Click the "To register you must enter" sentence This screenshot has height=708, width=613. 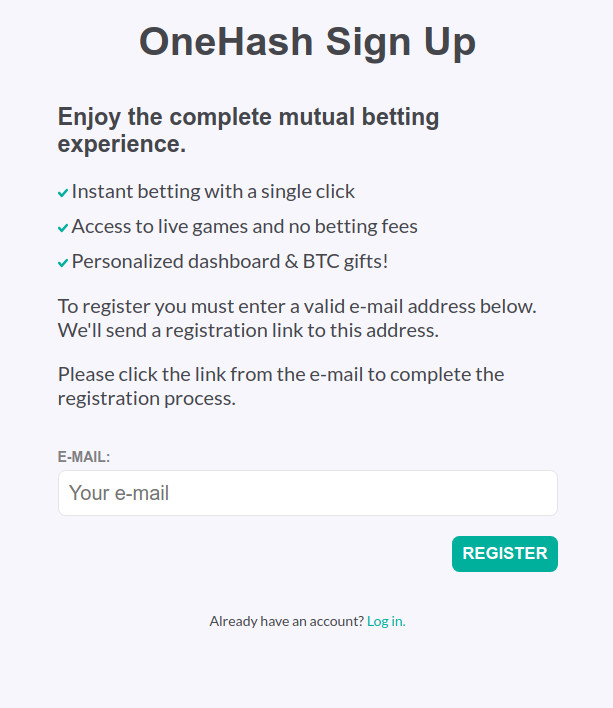coord(296,305)
